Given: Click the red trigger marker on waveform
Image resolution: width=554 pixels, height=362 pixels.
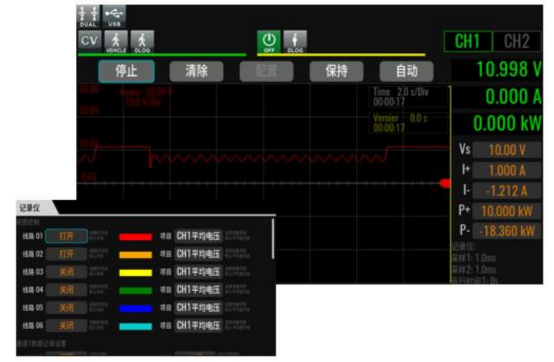Looking at the screenshot, I should (445, 183).
